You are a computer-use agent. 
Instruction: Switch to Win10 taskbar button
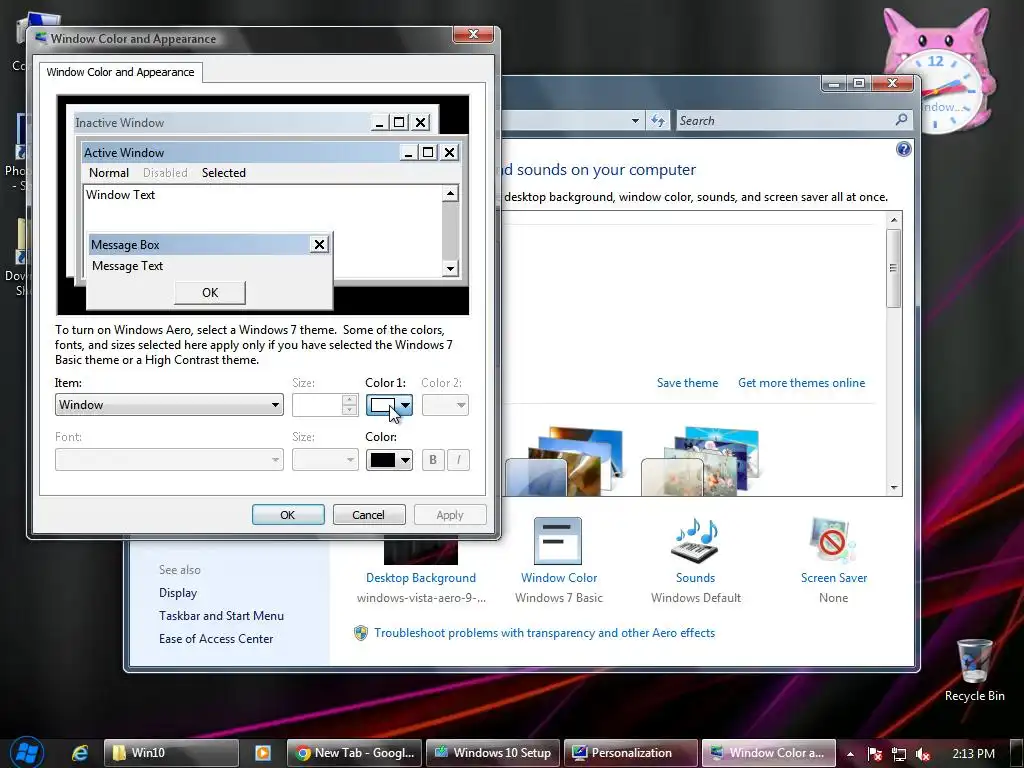[170, 753]
